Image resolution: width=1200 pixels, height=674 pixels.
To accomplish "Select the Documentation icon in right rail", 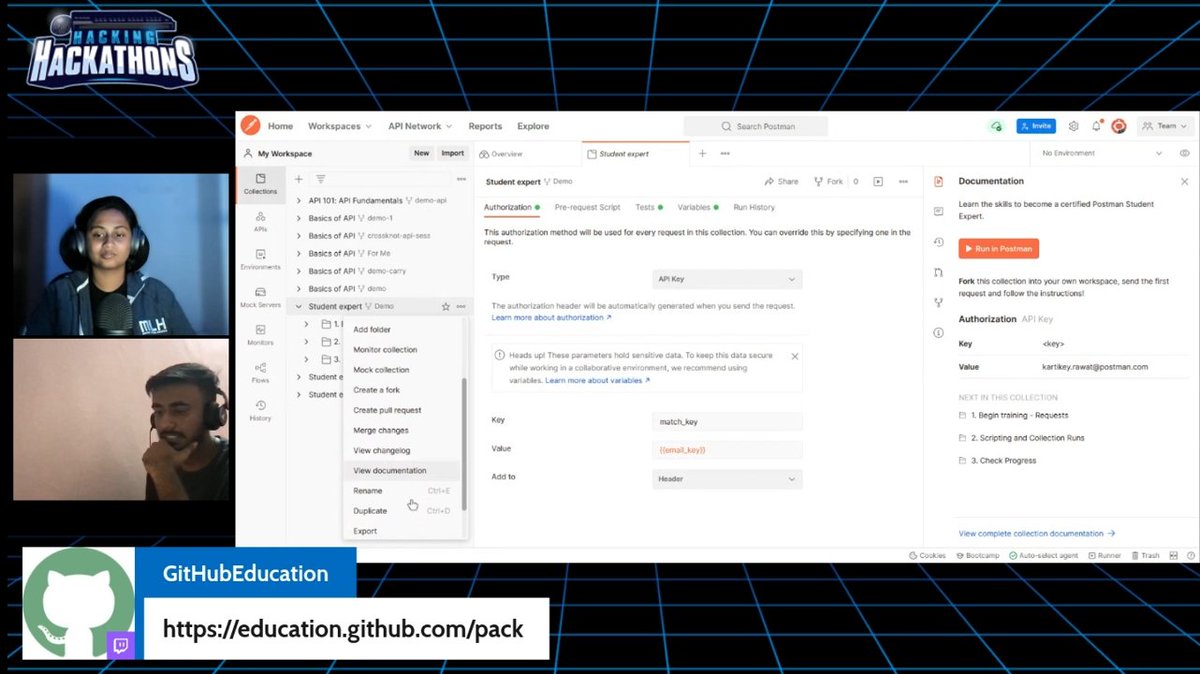I will coord(938,182).
